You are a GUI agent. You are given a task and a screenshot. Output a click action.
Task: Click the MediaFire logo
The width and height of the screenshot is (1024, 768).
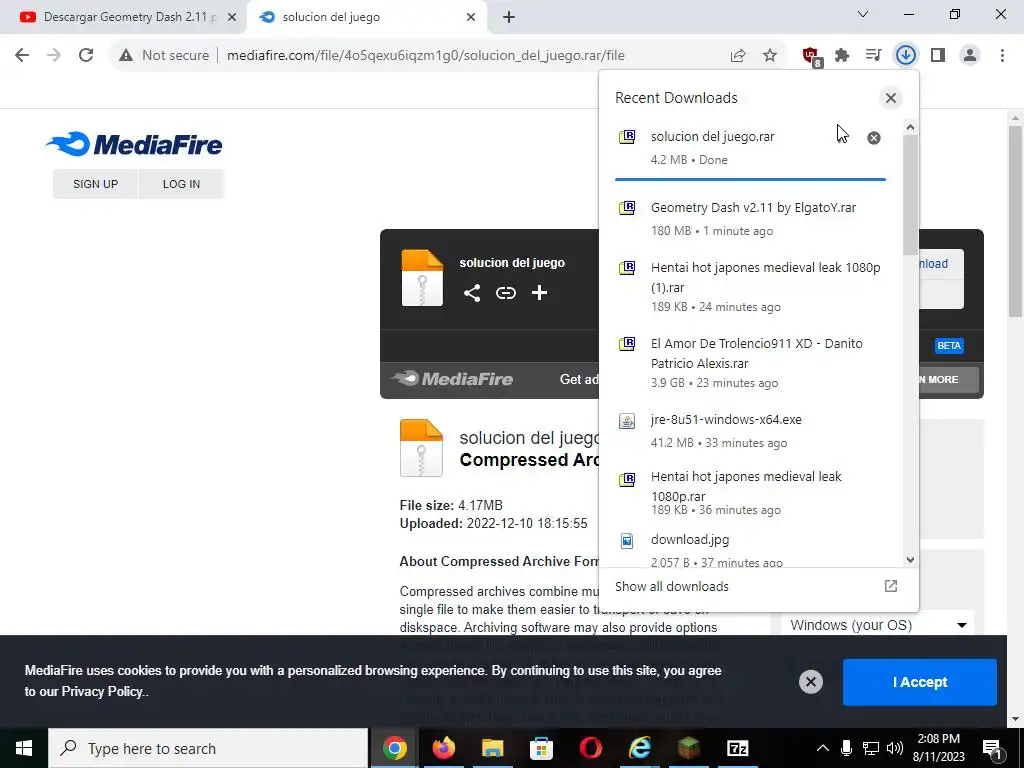pos(134,144)
